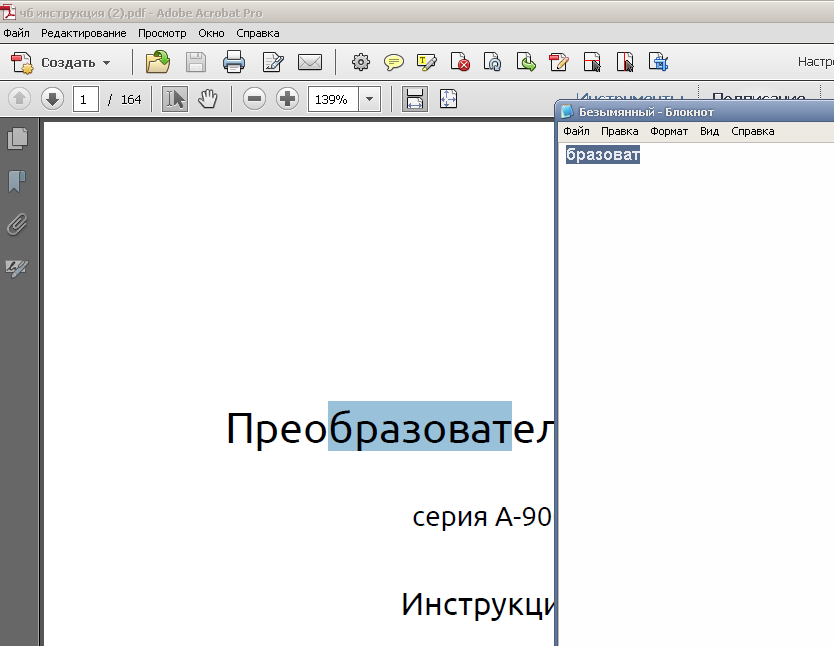
Task: Click the email envelope icon
Action: pyautogui.click(x=310, y=62)
